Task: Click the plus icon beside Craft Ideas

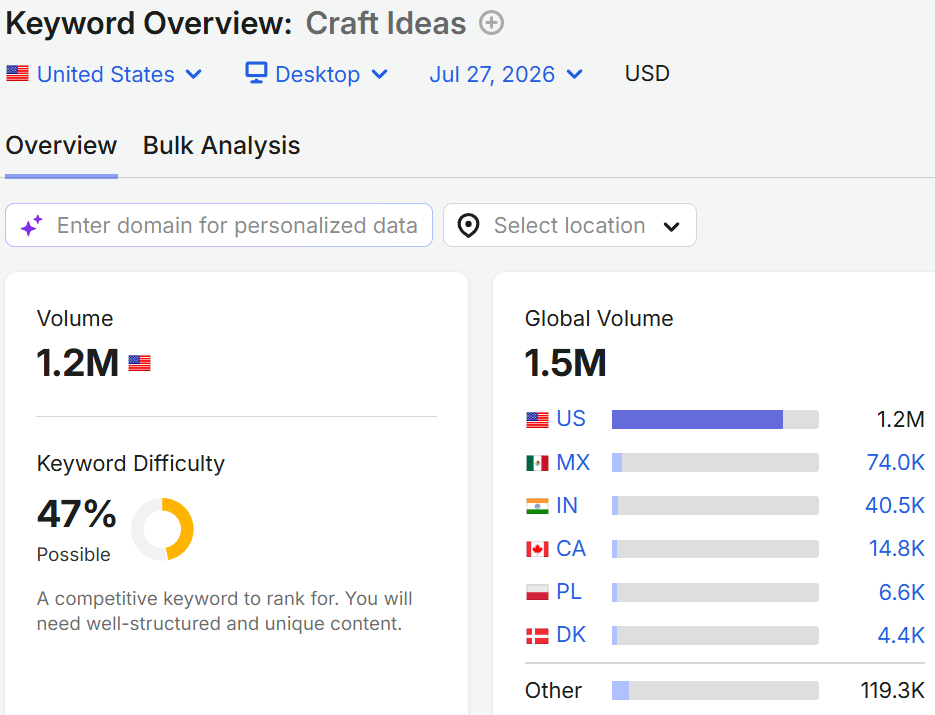Action: [491, 23]
